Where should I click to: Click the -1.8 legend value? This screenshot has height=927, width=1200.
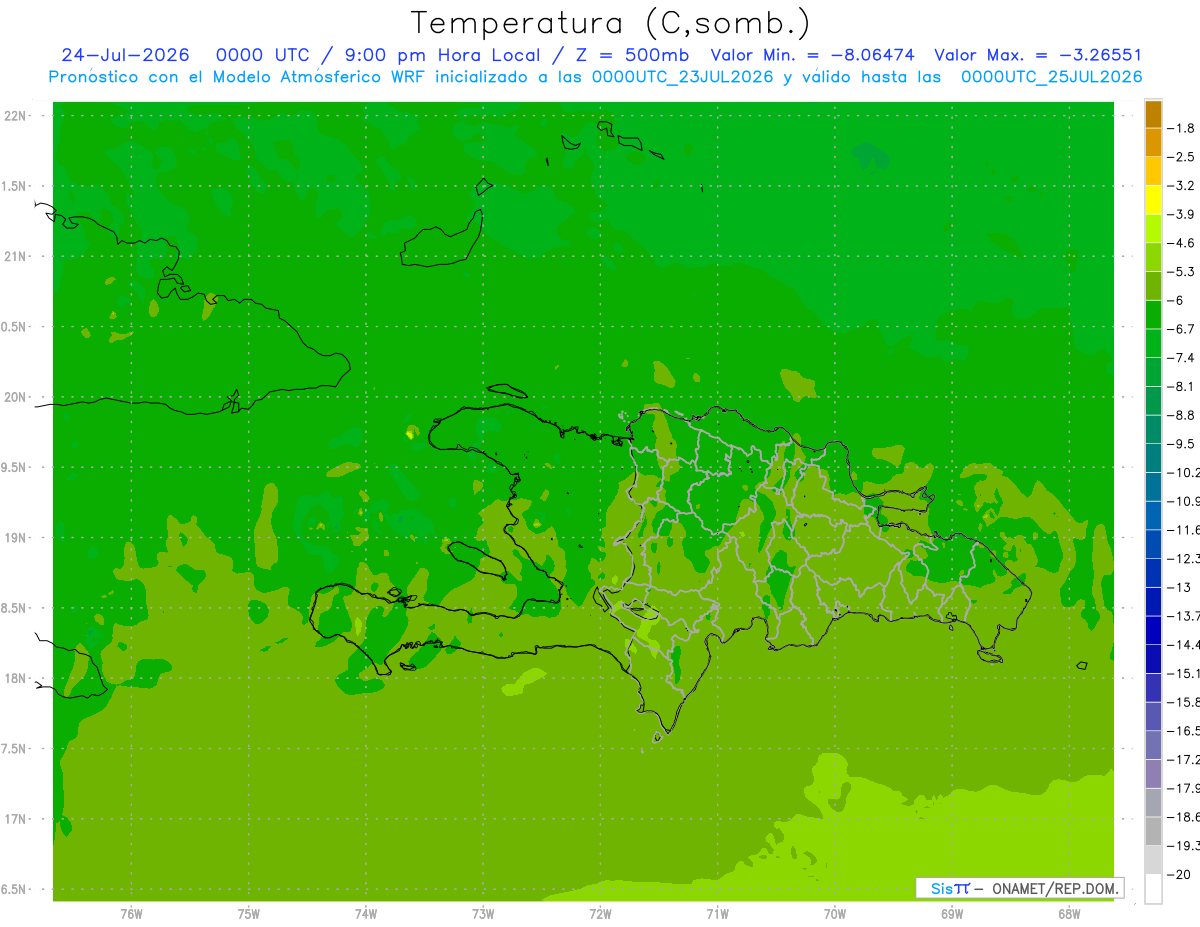click(1183, 128)
